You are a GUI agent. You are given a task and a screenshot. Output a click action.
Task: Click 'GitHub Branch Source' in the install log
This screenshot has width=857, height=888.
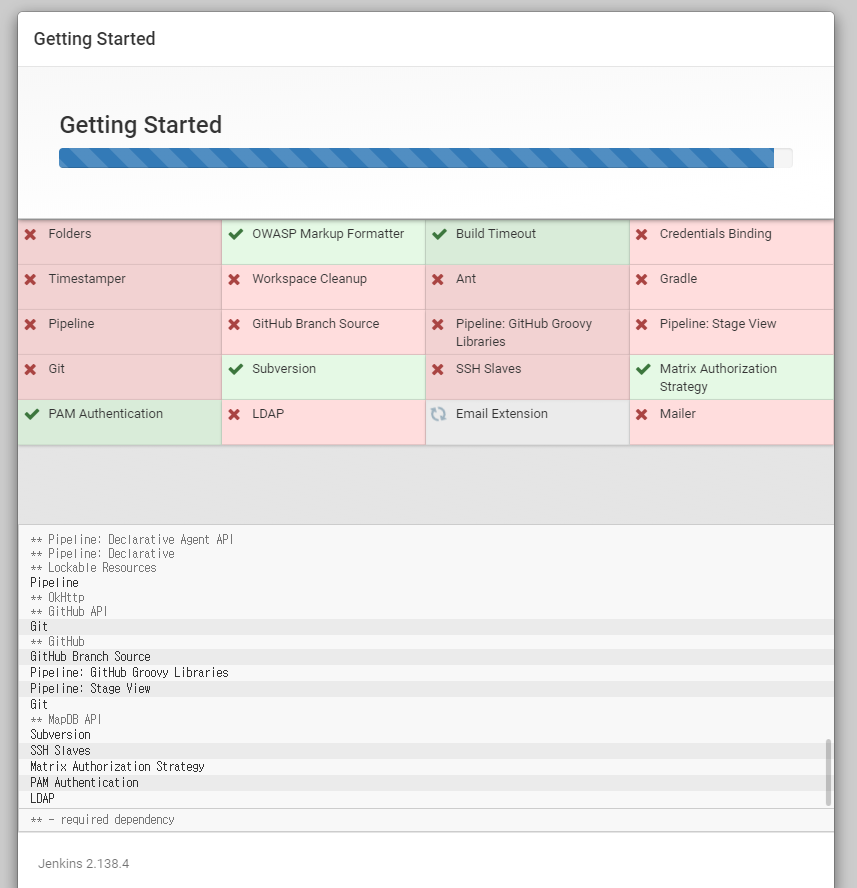pos(91,657)
